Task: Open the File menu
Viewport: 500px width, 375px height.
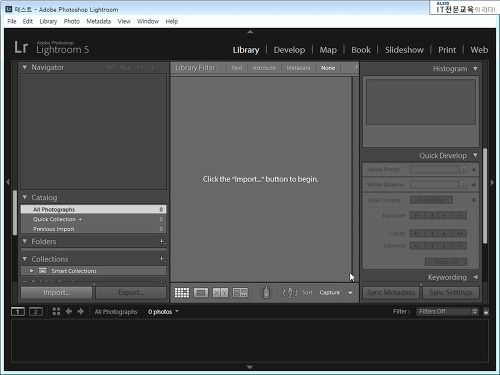Action: (x=12, y=21)
